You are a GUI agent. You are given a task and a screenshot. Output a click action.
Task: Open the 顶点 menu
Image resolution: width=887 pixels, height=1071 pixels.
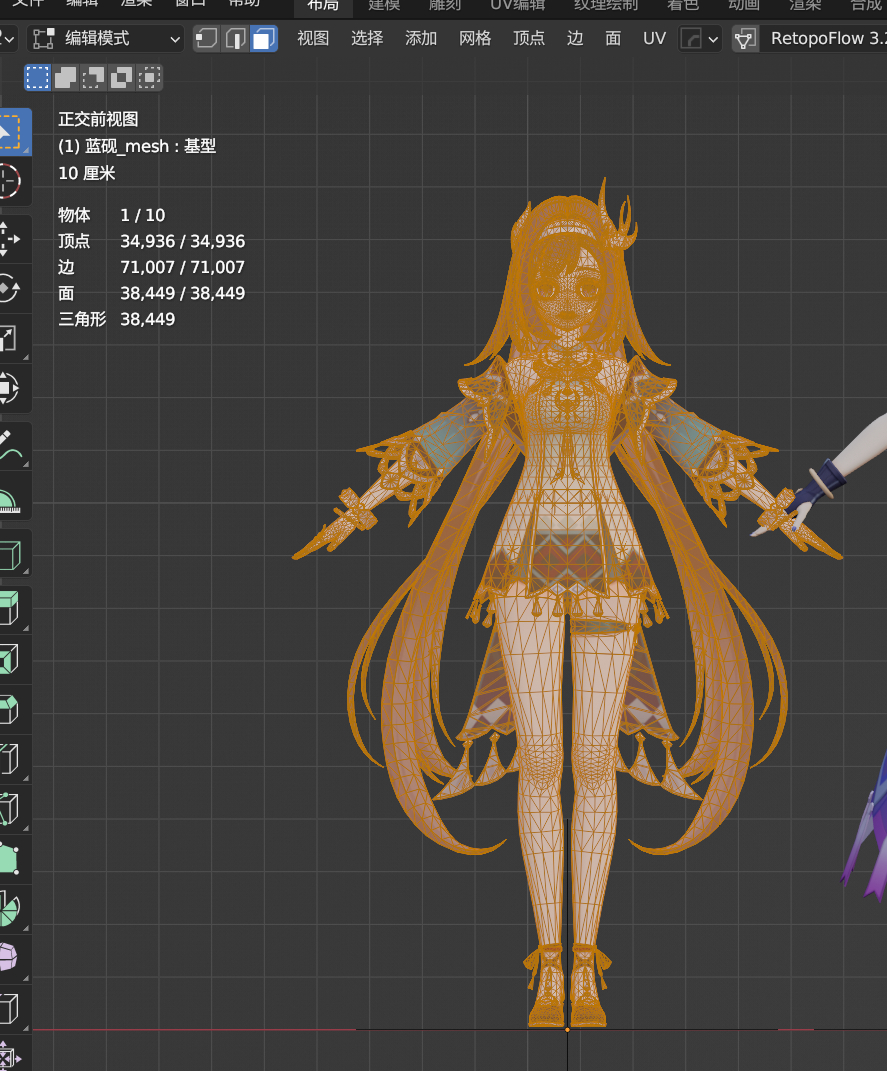click(529, 38)
